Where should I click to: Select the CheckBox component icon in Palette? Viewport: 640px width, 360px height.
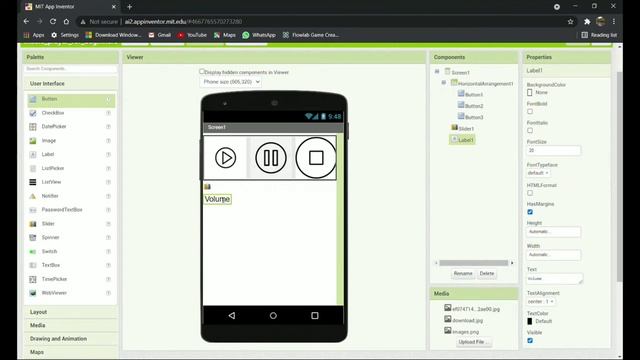[x=33, y=113]
